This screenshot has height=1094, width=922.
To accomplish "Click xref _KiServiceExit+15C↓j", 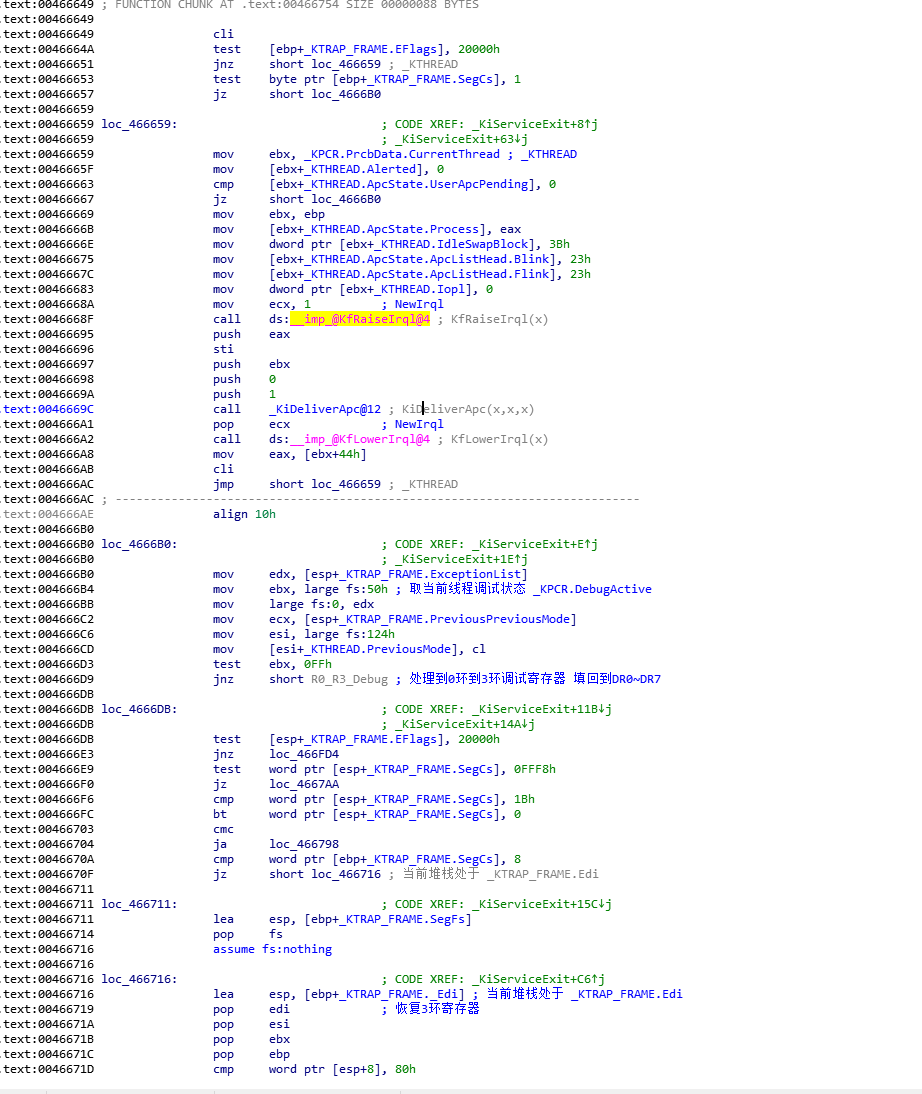I will [x=542, y=904].
